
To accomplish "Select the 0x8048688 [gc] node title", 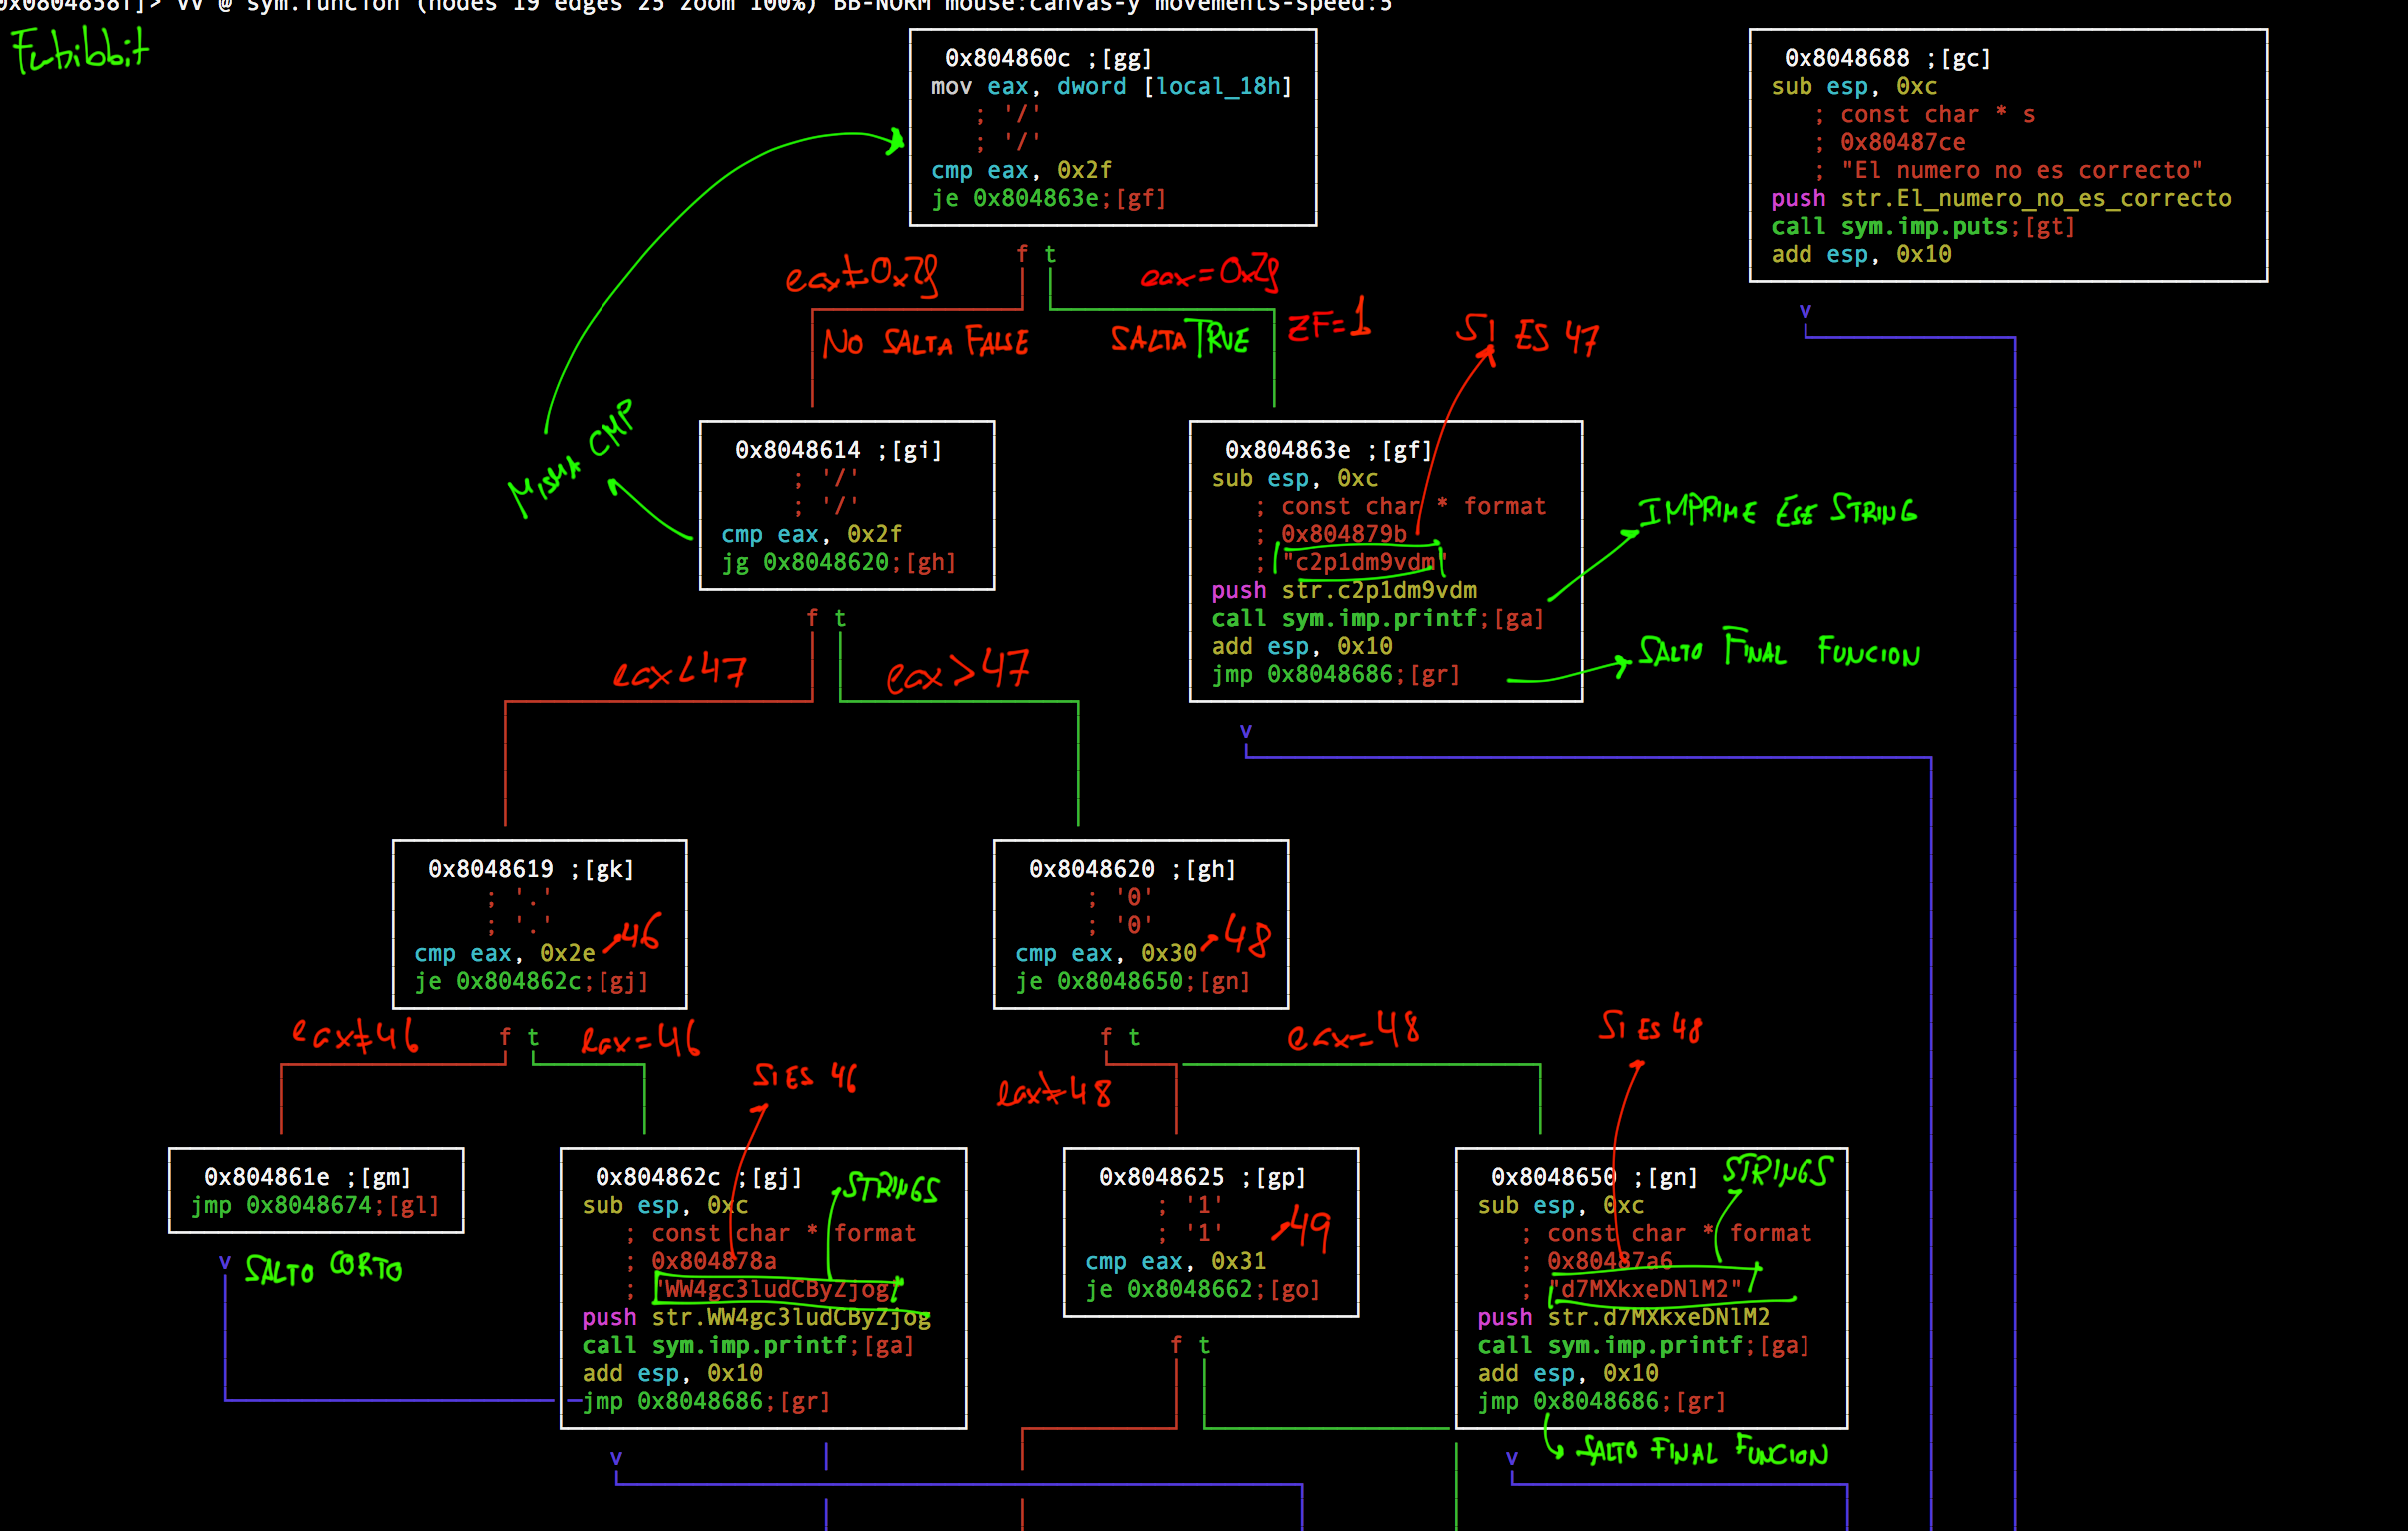I will (x=1887, y=58).
